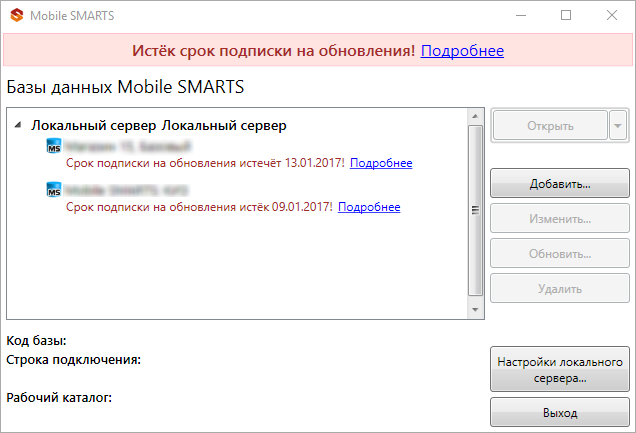Click the Обновить... button
Image resolution: width=636 pixels, height=433 pixels.
coord(560,254)
